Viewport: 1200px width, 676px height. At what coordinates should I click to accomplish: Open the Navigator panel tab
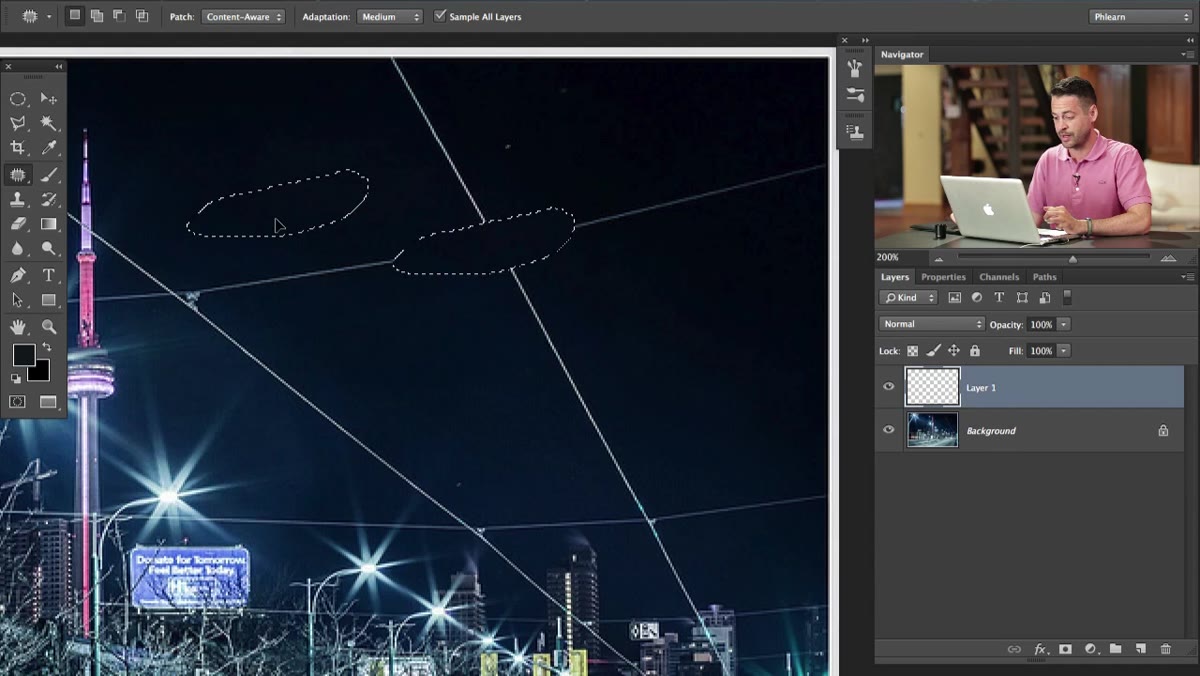pyautogui.click(x=902, y=55)
